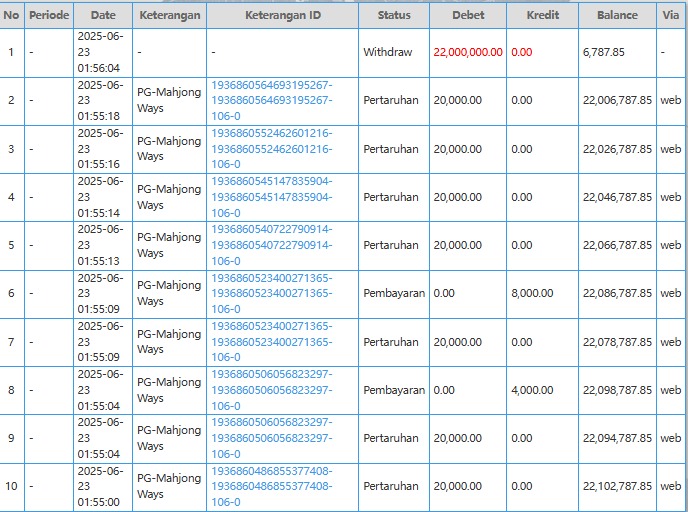Open Keterangan ID link in row 6
Screen dimensions: 688x512
click(272, 294)
